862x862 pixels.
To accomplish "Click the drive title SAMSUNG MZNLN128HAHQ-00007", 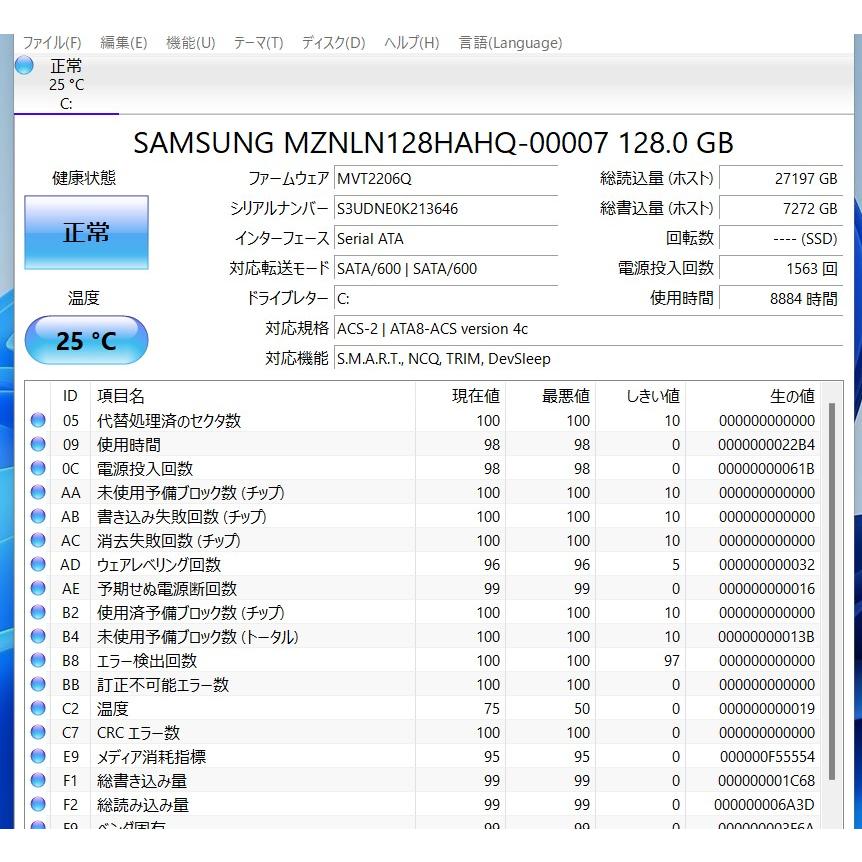I will tap(371, 143).
